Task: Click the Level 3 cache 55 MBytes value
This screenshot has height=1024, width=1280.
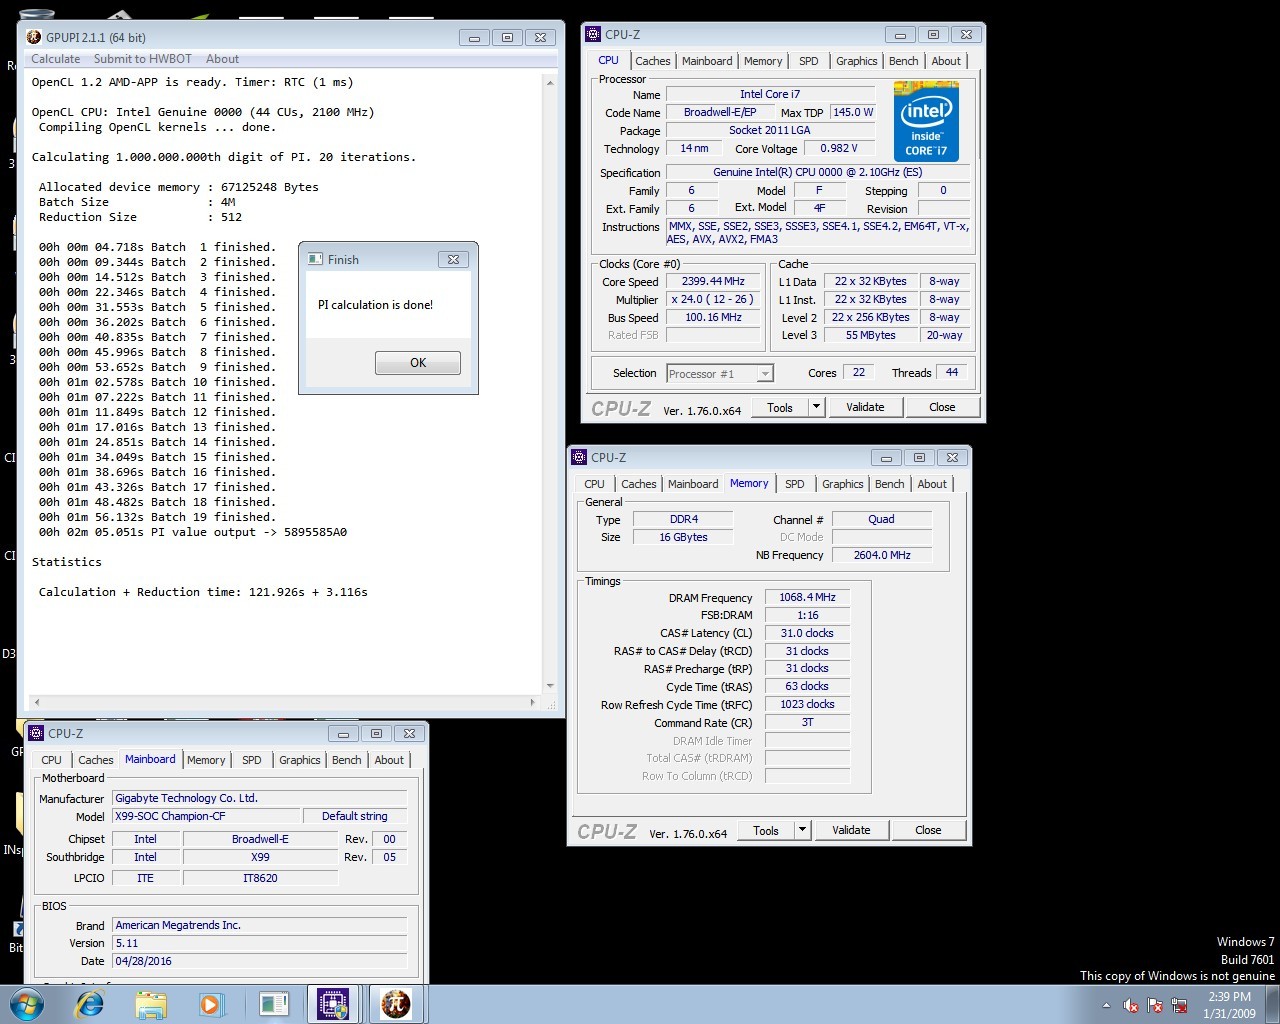Action: coord(871,335)
